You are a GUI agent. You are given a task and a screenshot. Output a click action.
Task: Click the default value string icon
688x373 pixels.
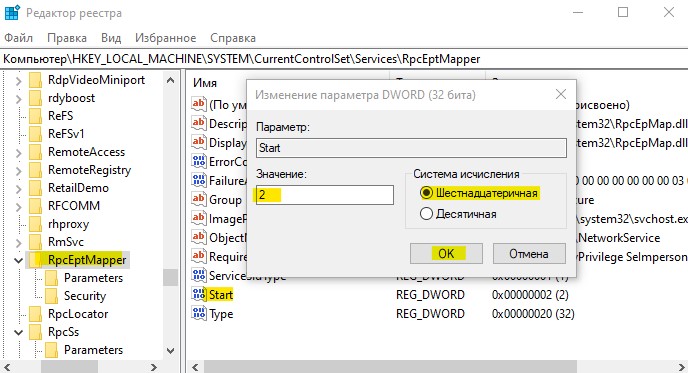coord(199,104)
